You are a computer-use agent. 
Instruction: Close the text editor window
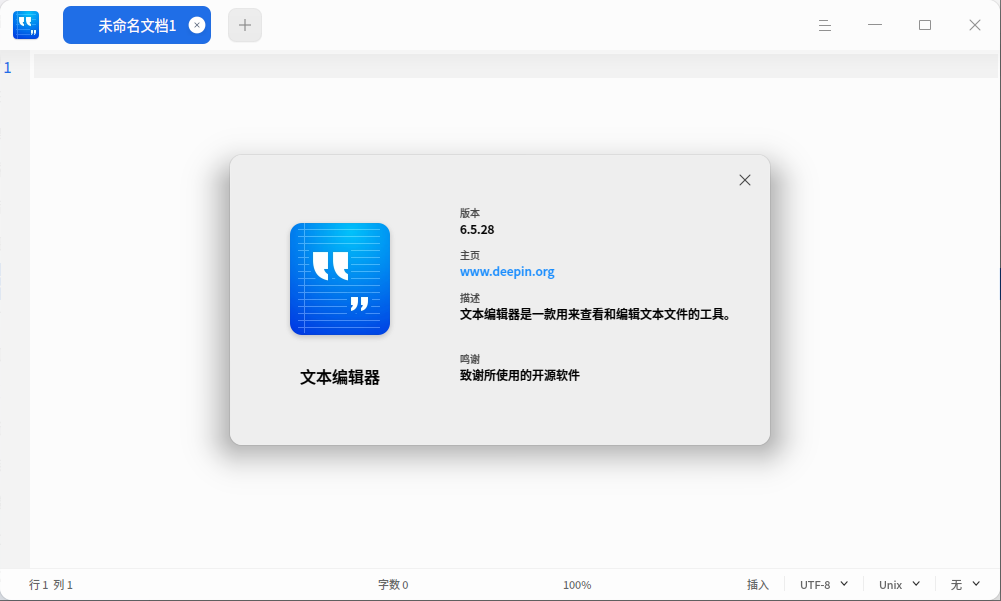point(974,25)
